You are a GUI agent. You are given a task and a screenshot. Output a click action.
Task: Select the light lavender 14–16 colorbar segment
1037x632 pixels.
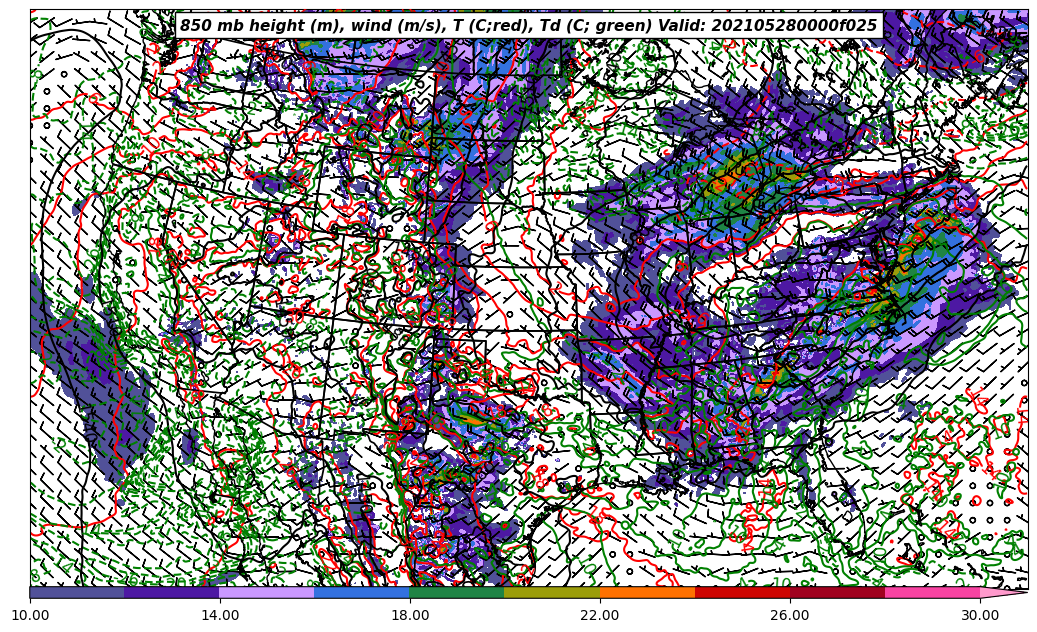267,592
